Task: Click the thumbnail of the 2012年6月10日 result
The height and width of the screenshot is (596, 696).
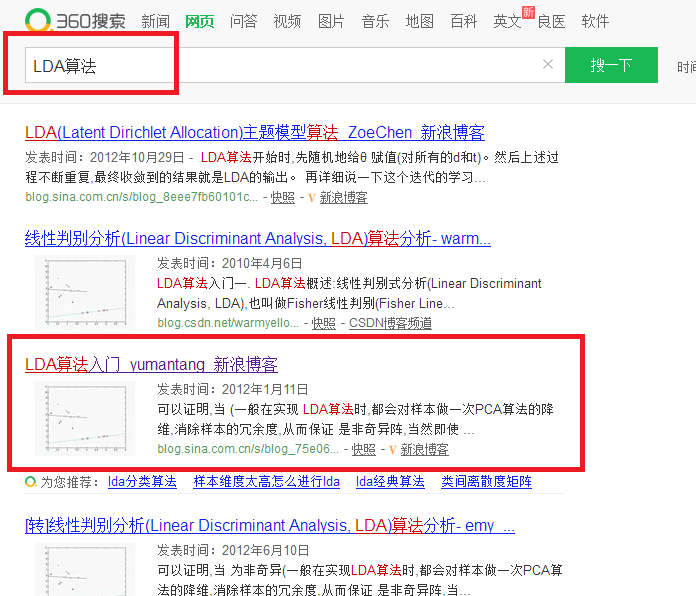Action: pyautogui.click(x=85, y=569)
